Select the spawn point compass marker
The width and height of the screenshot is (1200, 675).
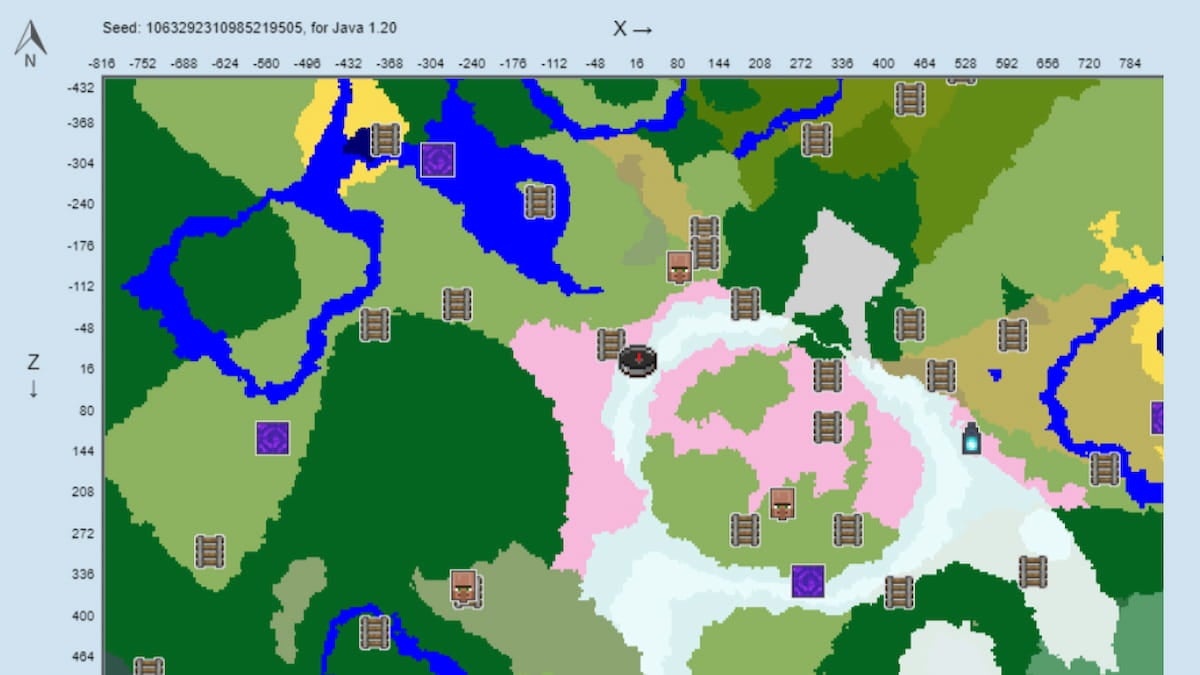pos(637,360)
